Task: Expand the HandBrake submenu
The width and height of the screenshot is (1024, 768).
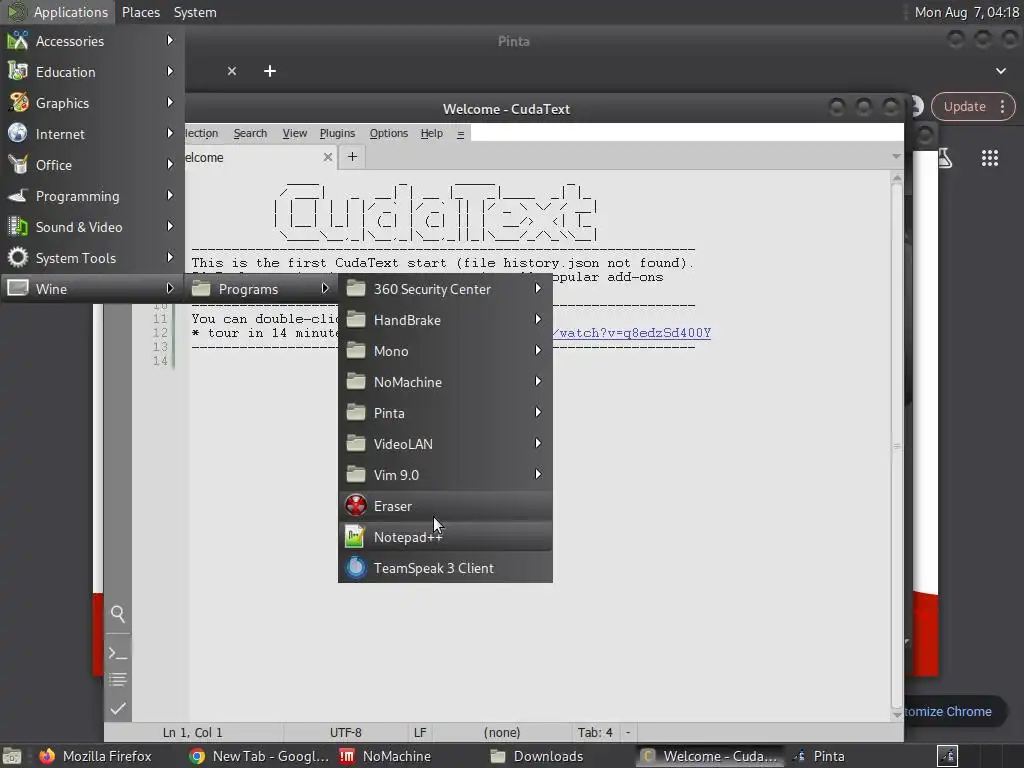Action: [x=445, y=320]
